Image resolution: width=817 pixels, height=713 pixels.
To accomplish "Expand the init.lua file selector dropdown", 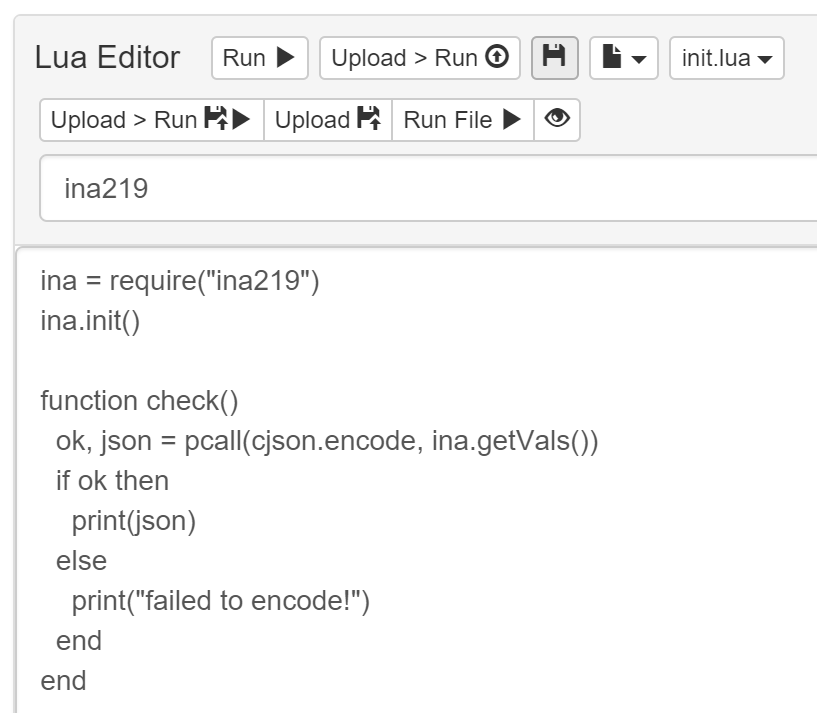I will 726,58.
